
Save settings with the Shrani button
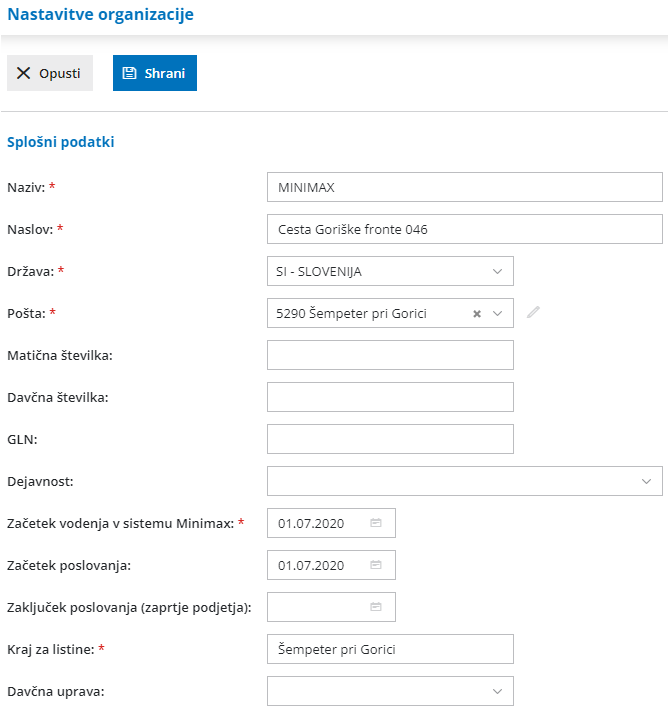[x=155, y=73]
